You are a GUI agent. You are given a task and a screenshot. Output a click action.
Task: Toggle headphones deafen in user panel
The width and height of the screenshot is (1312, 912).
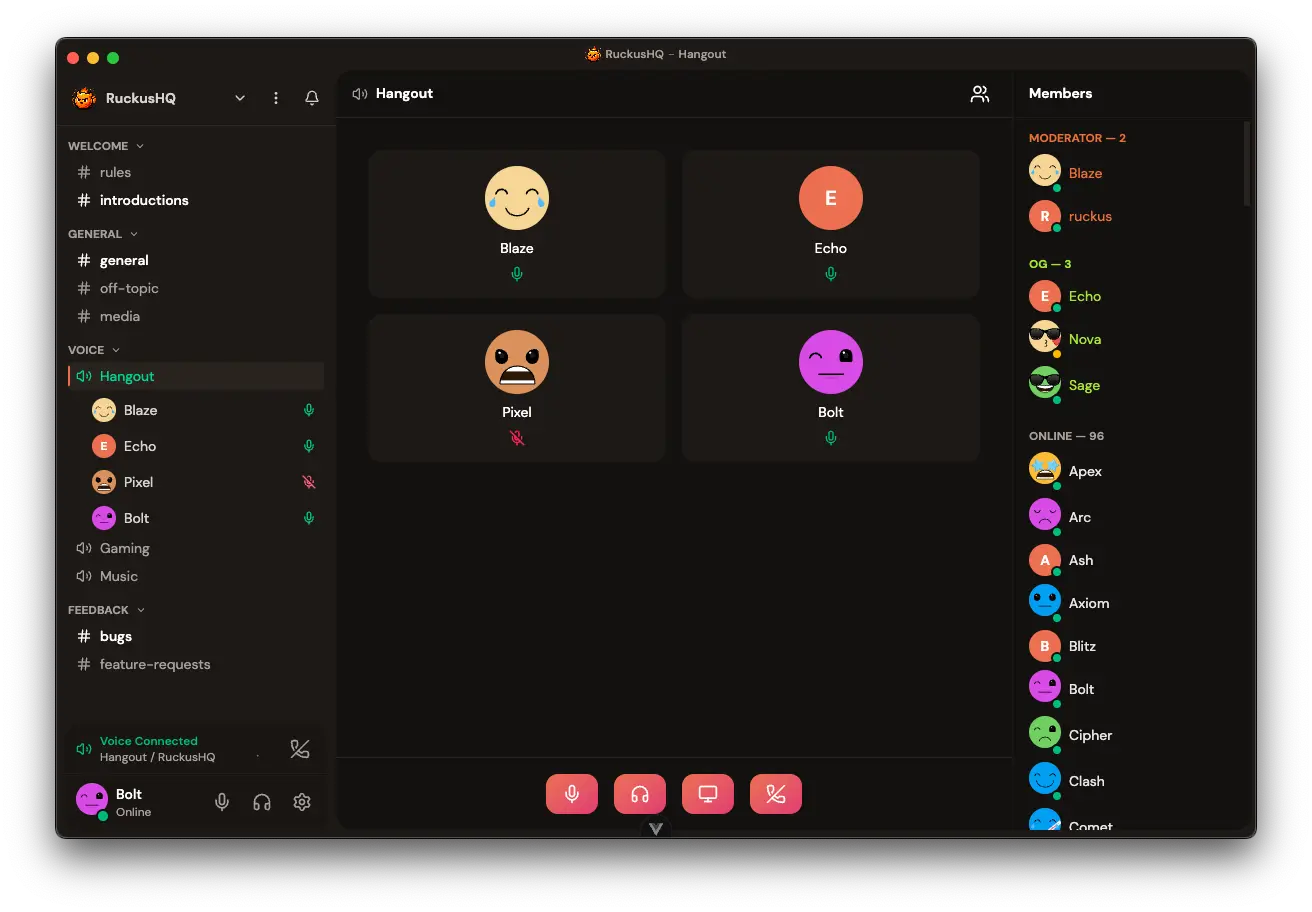[262, 802]
